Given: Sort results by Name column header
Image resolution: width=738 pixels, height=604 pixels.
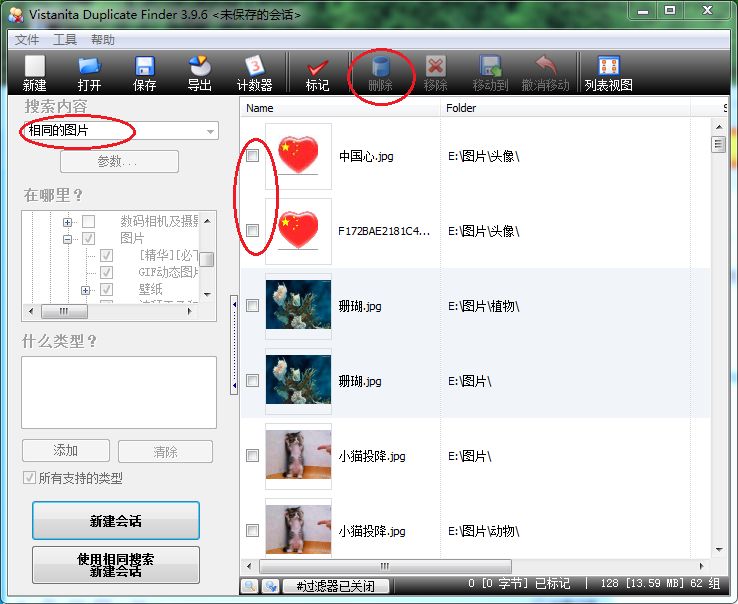Looking at the screenshot, I should click(x=341, y=108).
